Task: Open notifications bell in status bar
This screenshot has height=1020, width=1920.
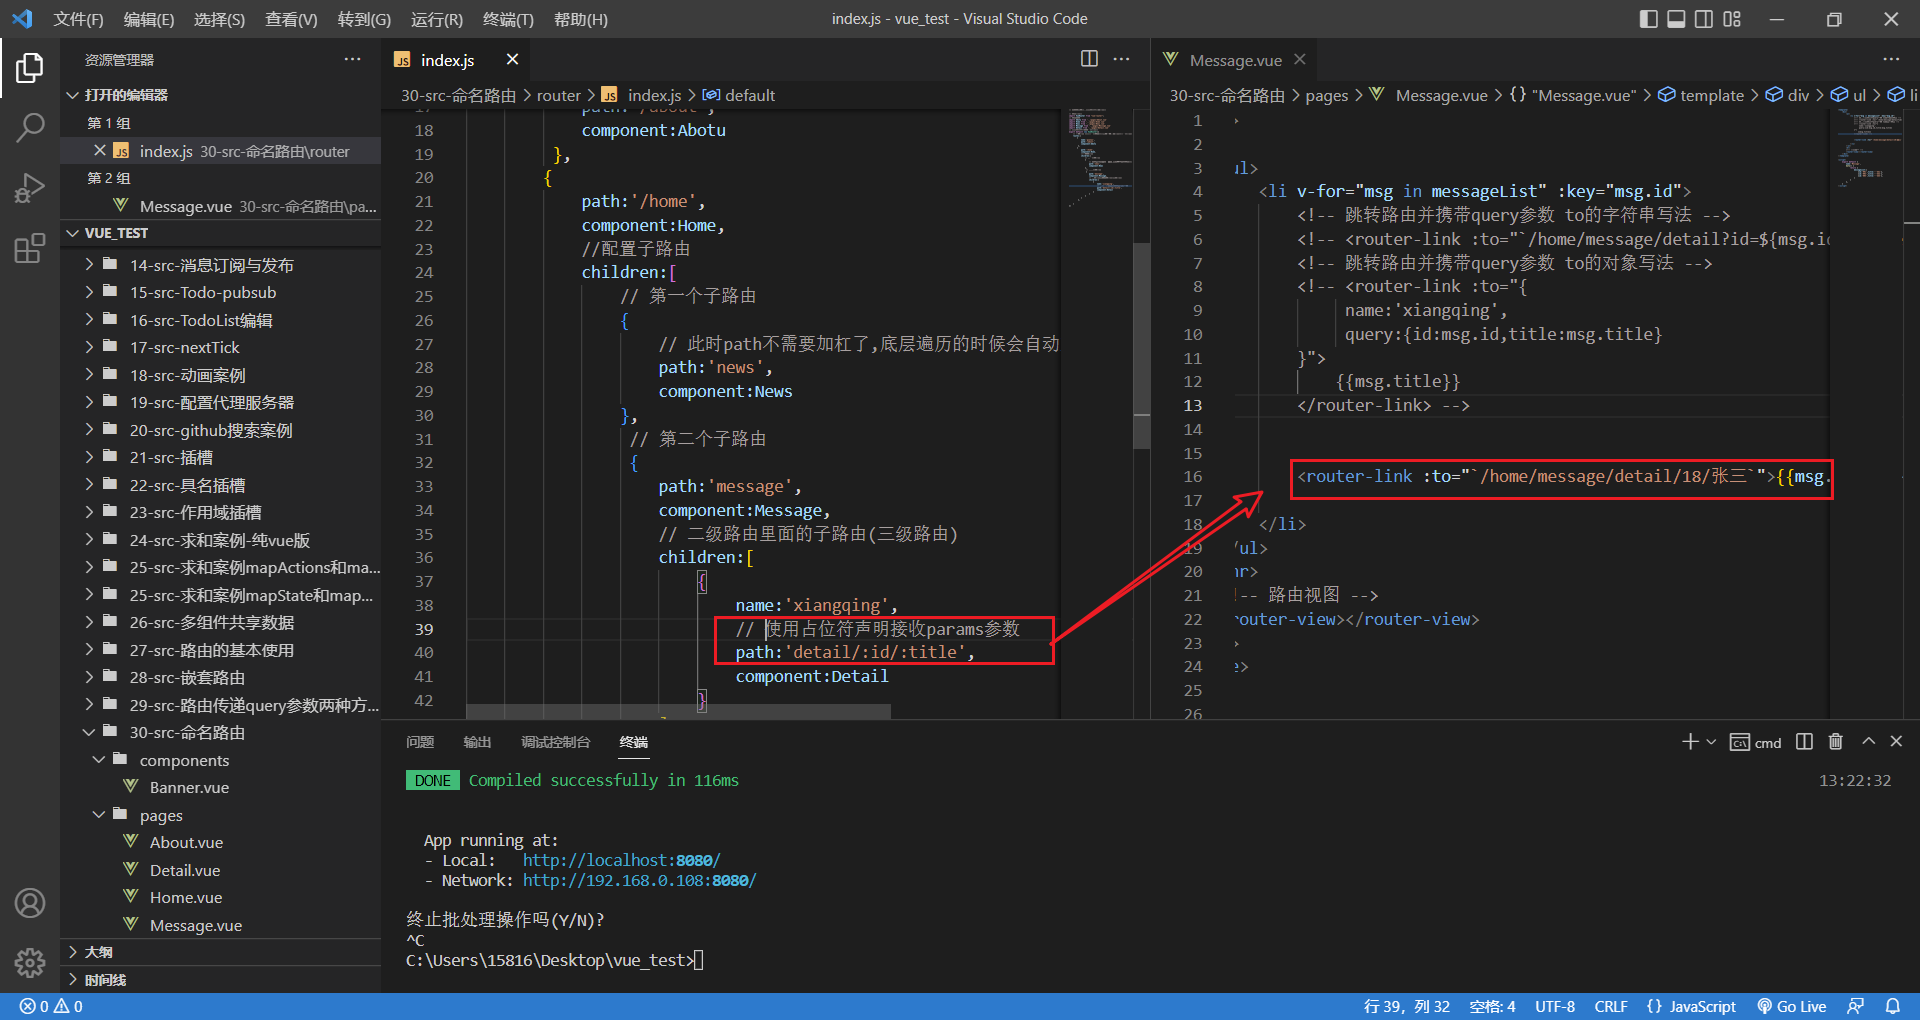Action: pyautogui.click(x=1893, y=1006)
